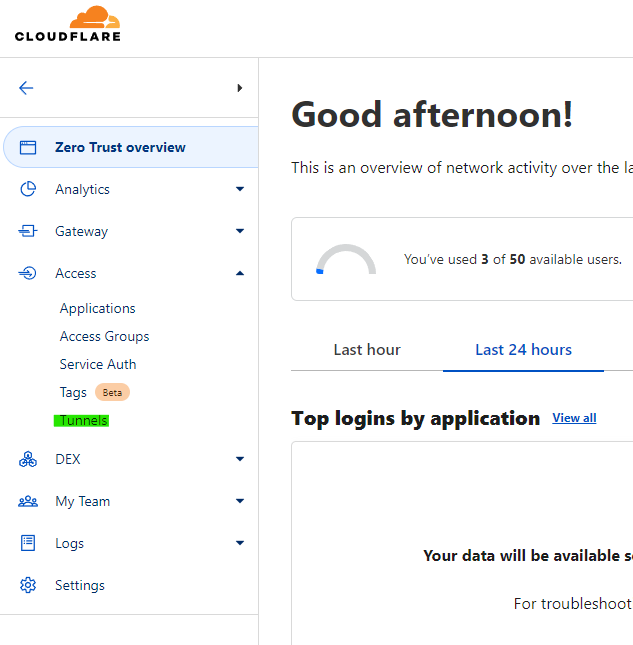Open Applications under Access
The width and height of the screenshot is (633, 645).
pos(97,309)
